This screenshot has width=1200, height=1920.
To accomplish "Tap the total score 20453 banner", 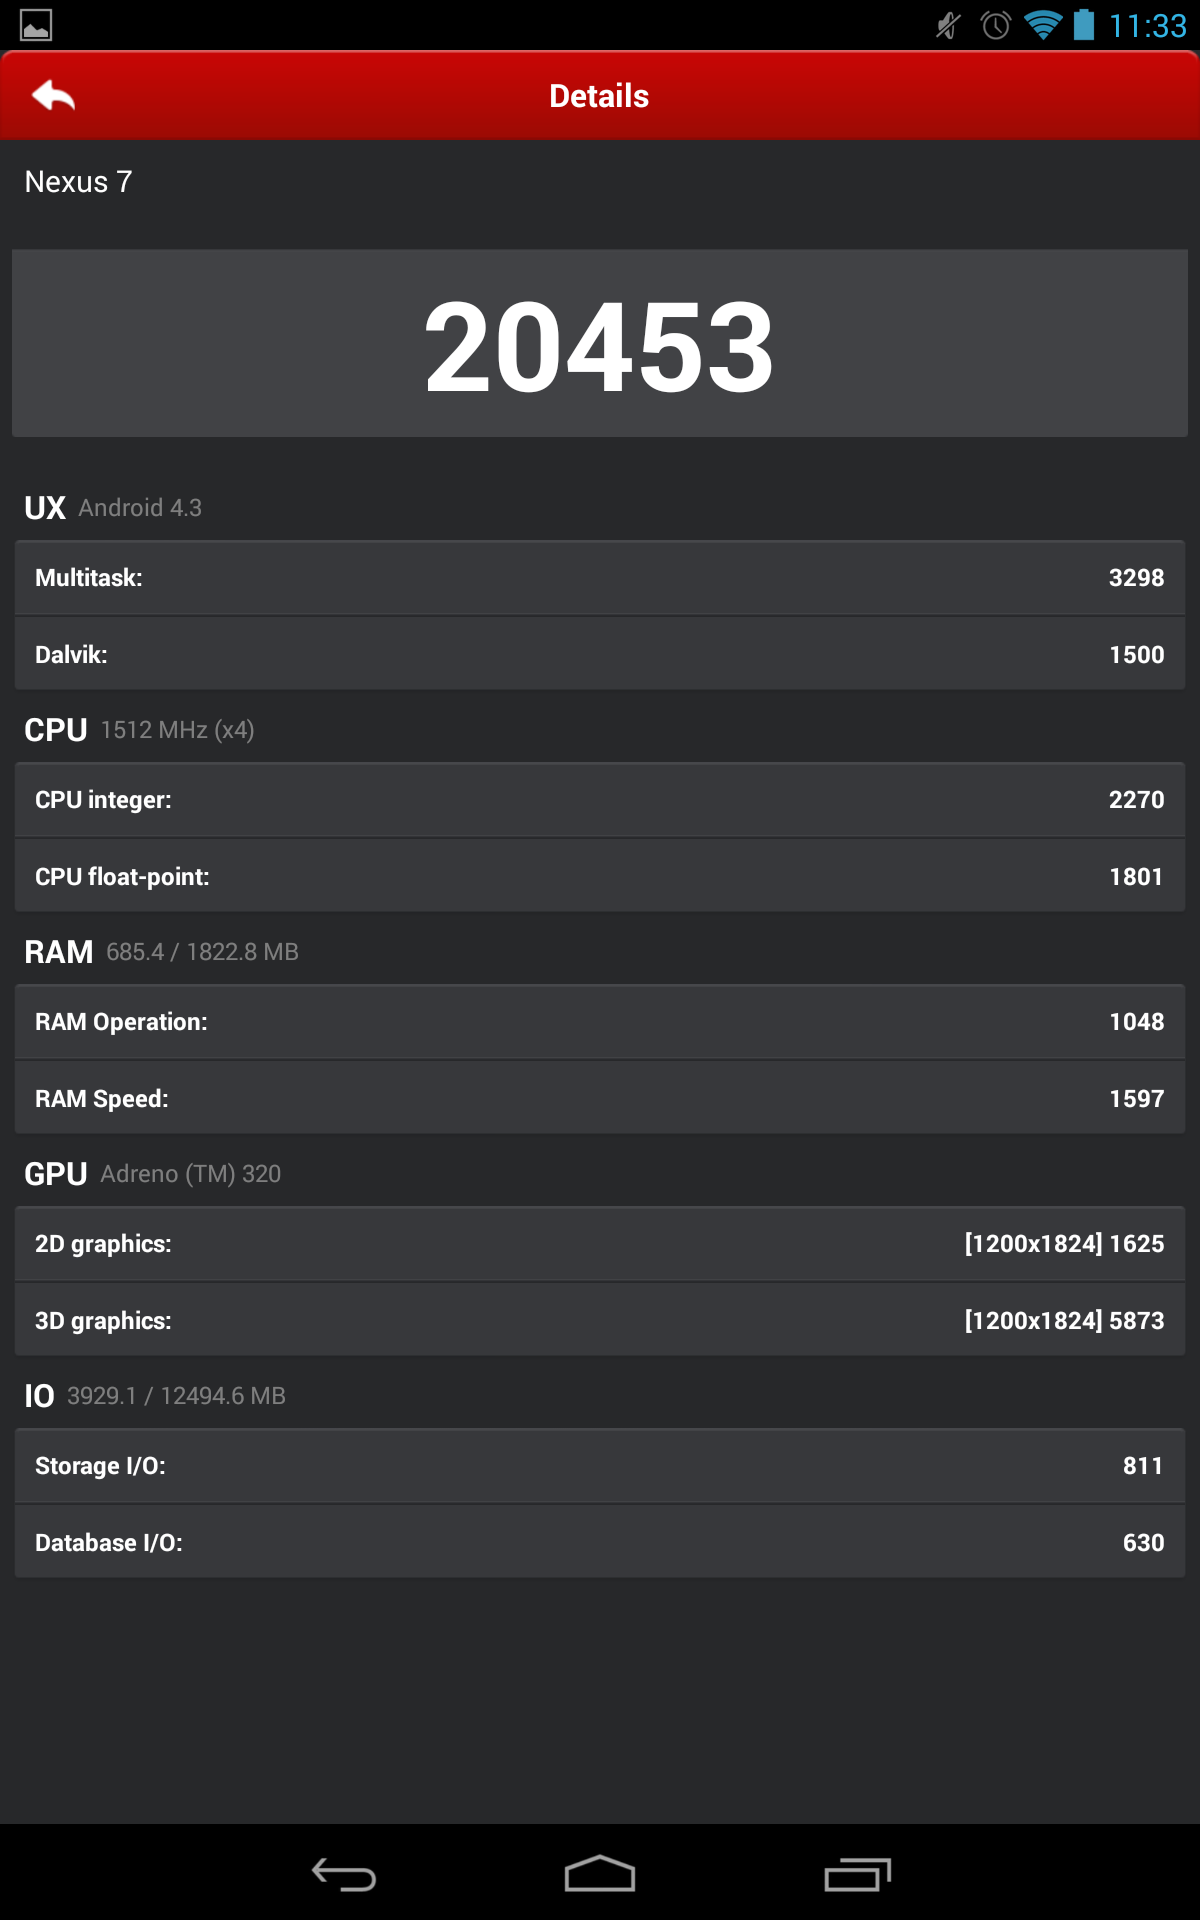I will click(600, 343).
